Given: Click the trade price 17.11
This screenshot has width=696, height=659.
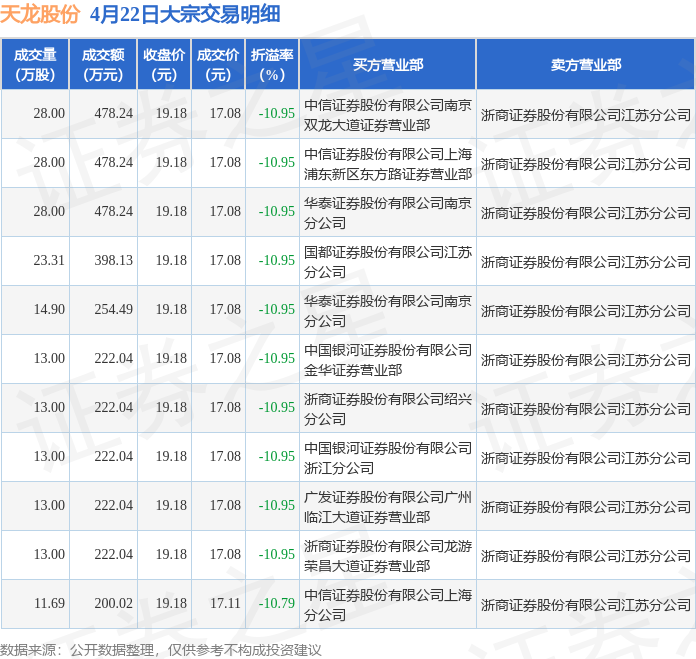Looking at the screenshot, I should click(x=225, y=603).
